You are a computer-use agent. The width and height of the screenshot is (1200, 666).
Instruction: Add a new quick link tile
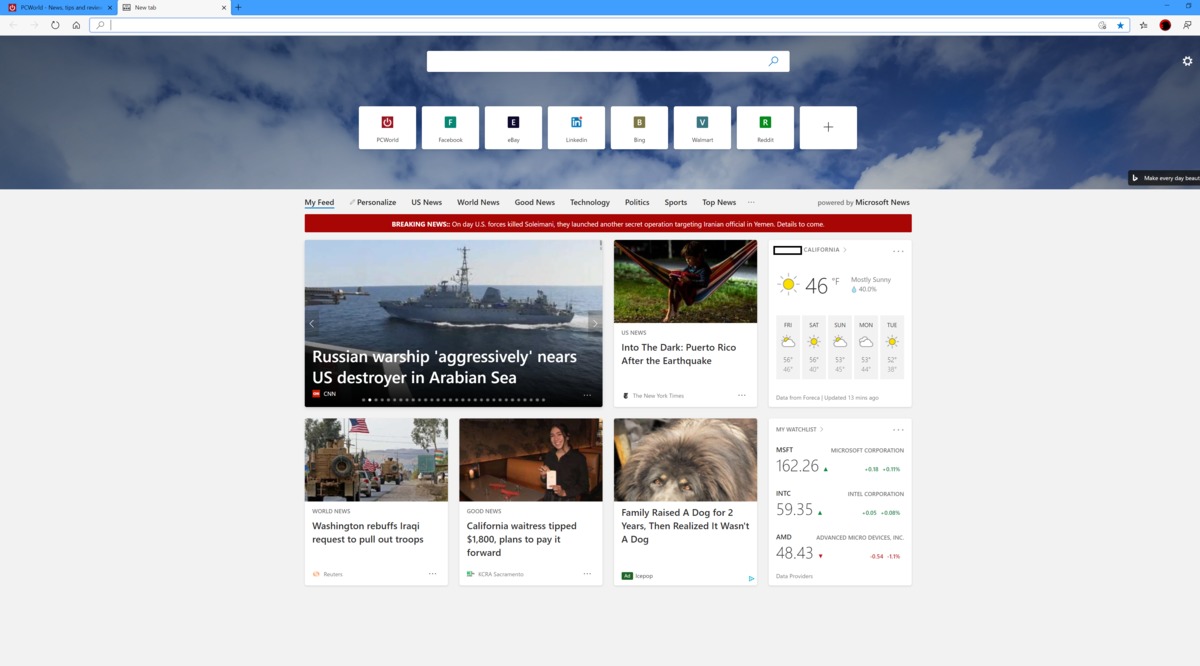click(828, 128)
